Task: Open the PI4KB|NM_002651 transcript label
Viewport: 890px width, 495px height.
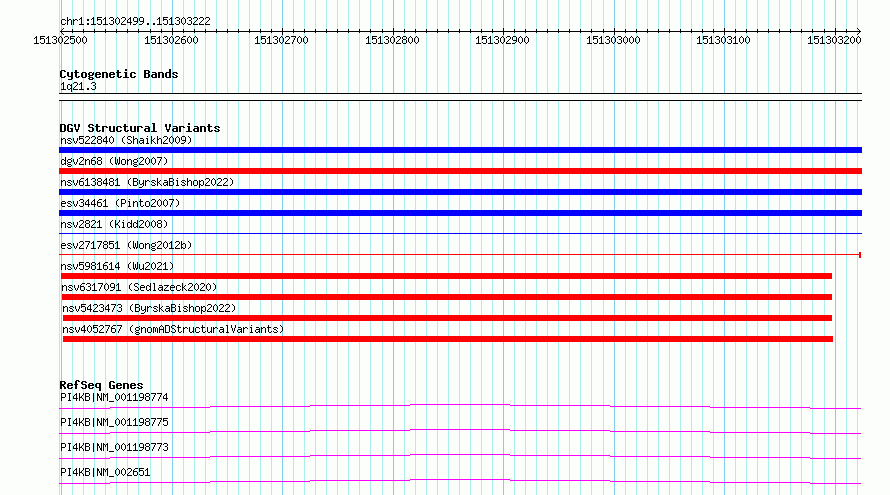Action: click(105, 472)
